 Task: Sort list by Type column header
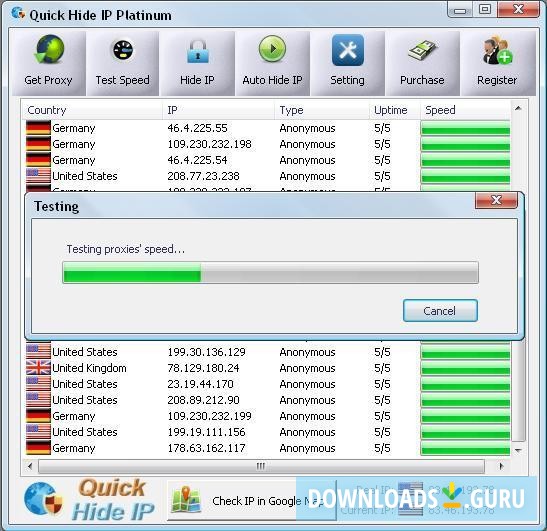(x=322, y=110)
